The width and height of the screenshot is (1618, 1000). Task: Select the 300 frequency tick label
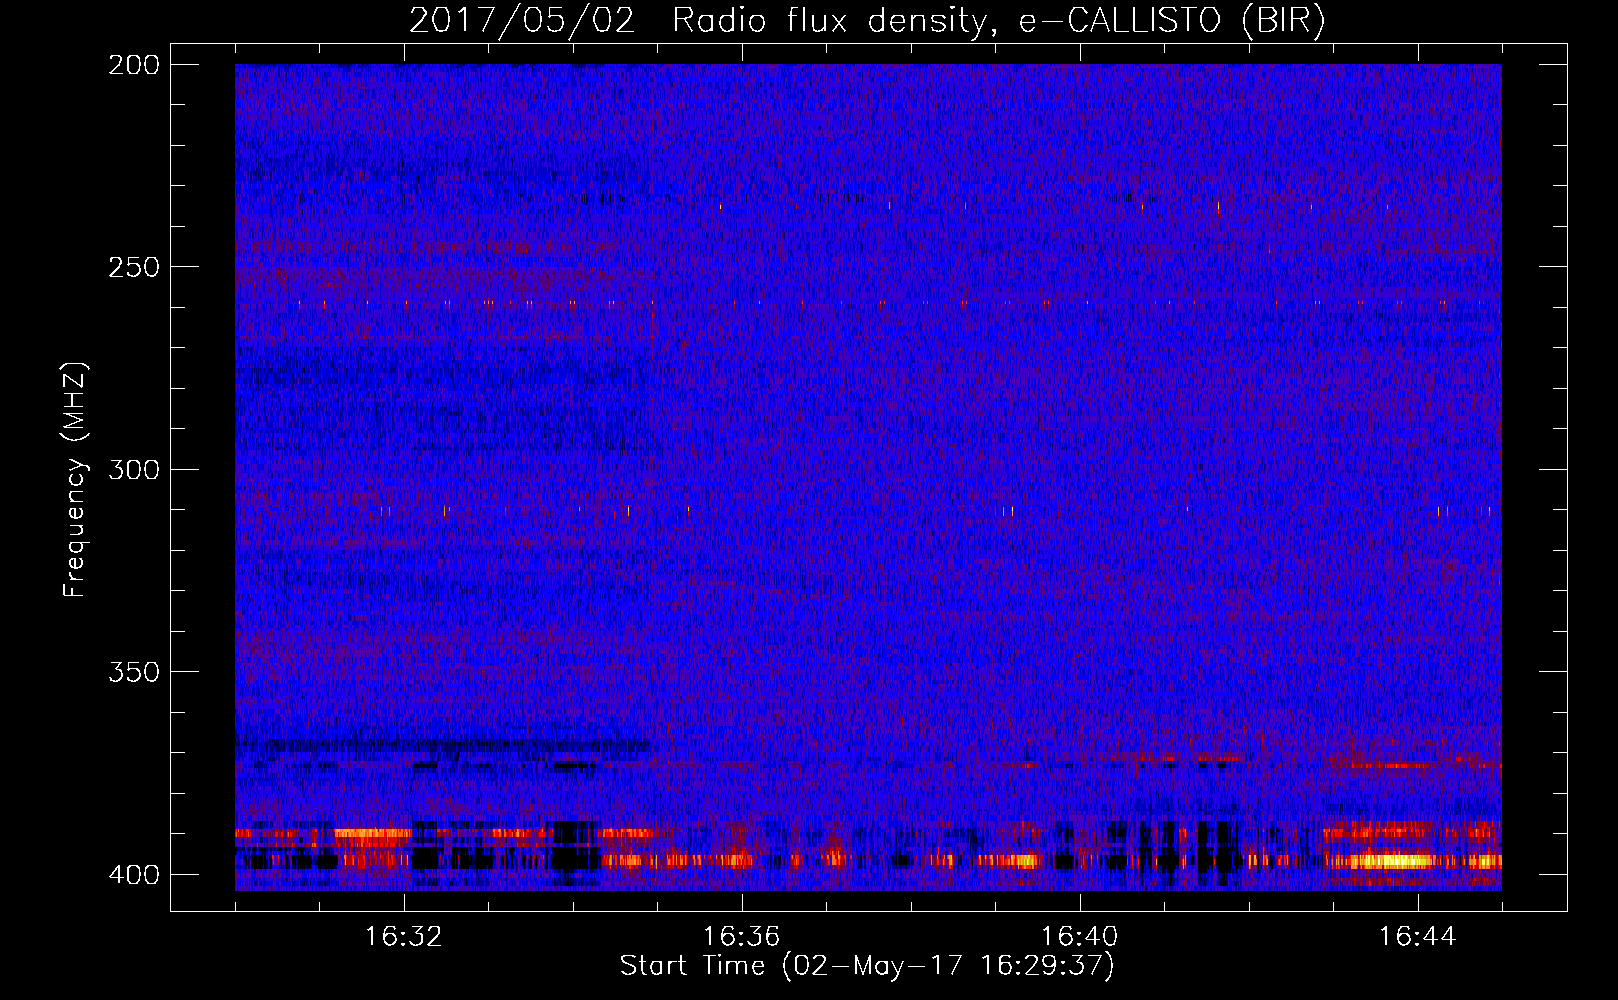(x=134, y=469)
